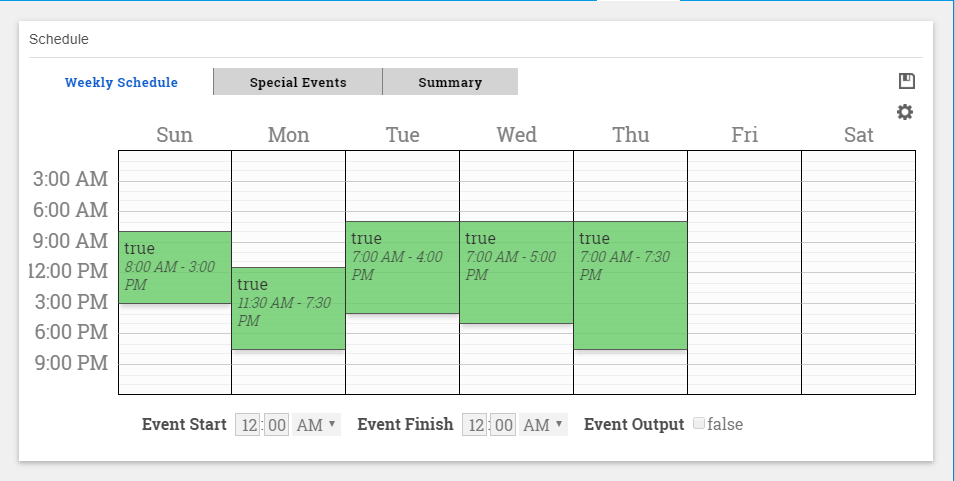Select the Thursday 7:00 AM - 7:30 PM event
955x481 pixels.
click(630, 285)
